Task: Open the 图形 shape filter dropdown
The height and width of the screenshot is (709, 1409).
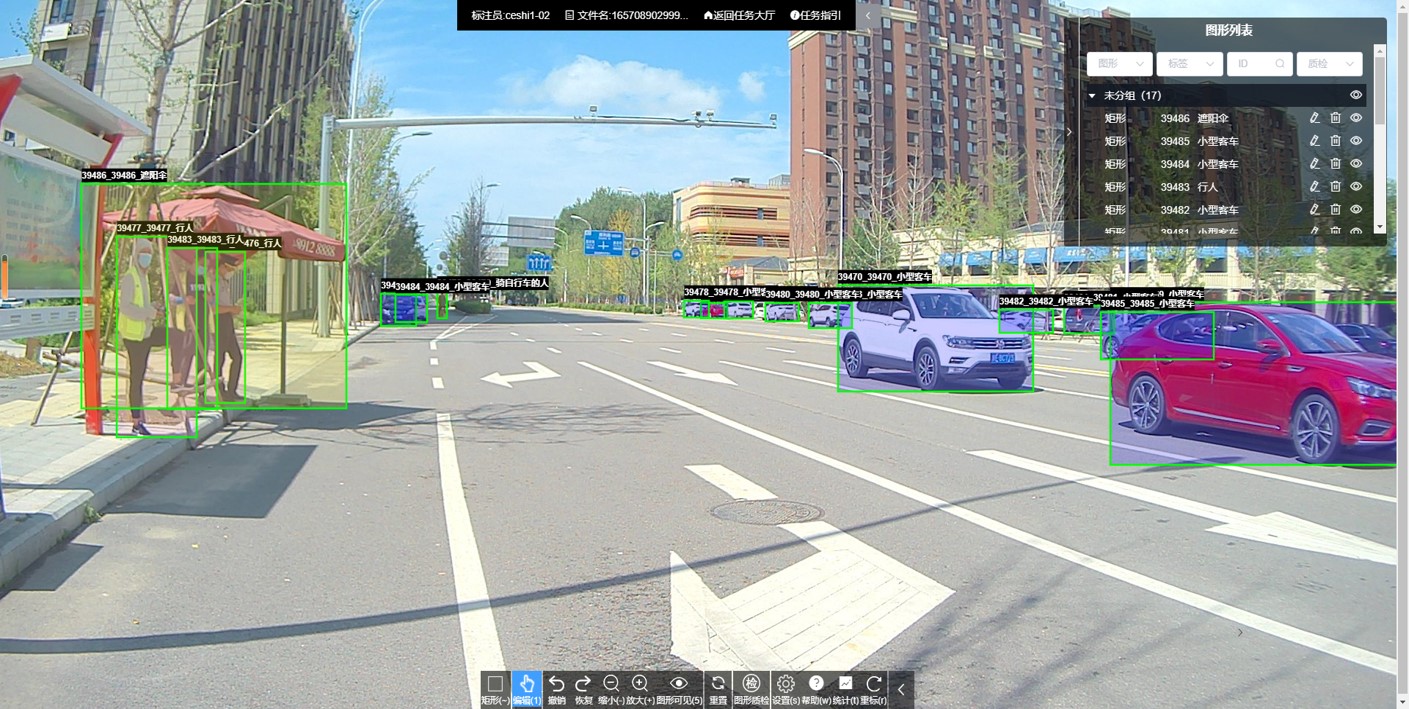Action: (x=1119, y=64)
